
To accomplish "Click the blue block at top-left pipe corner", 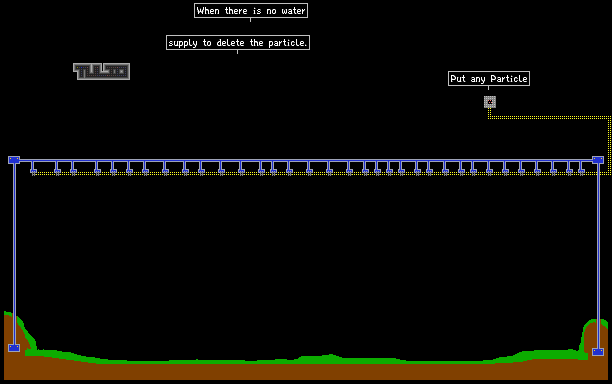I will (14, 160).
